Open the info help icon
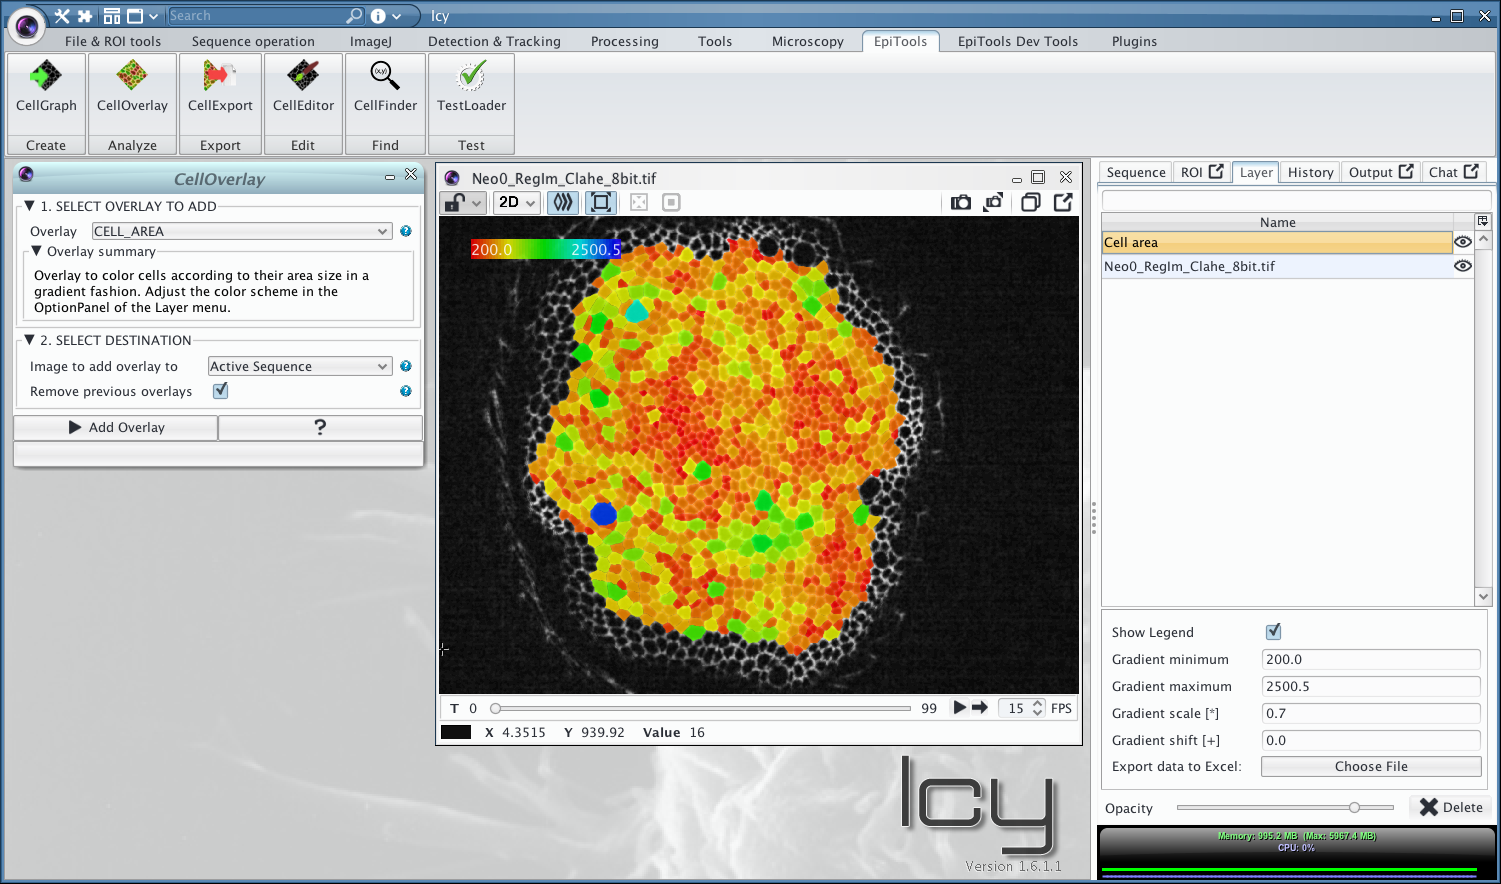The height and width of the screenshot is (884, 1501). point(378,16)
